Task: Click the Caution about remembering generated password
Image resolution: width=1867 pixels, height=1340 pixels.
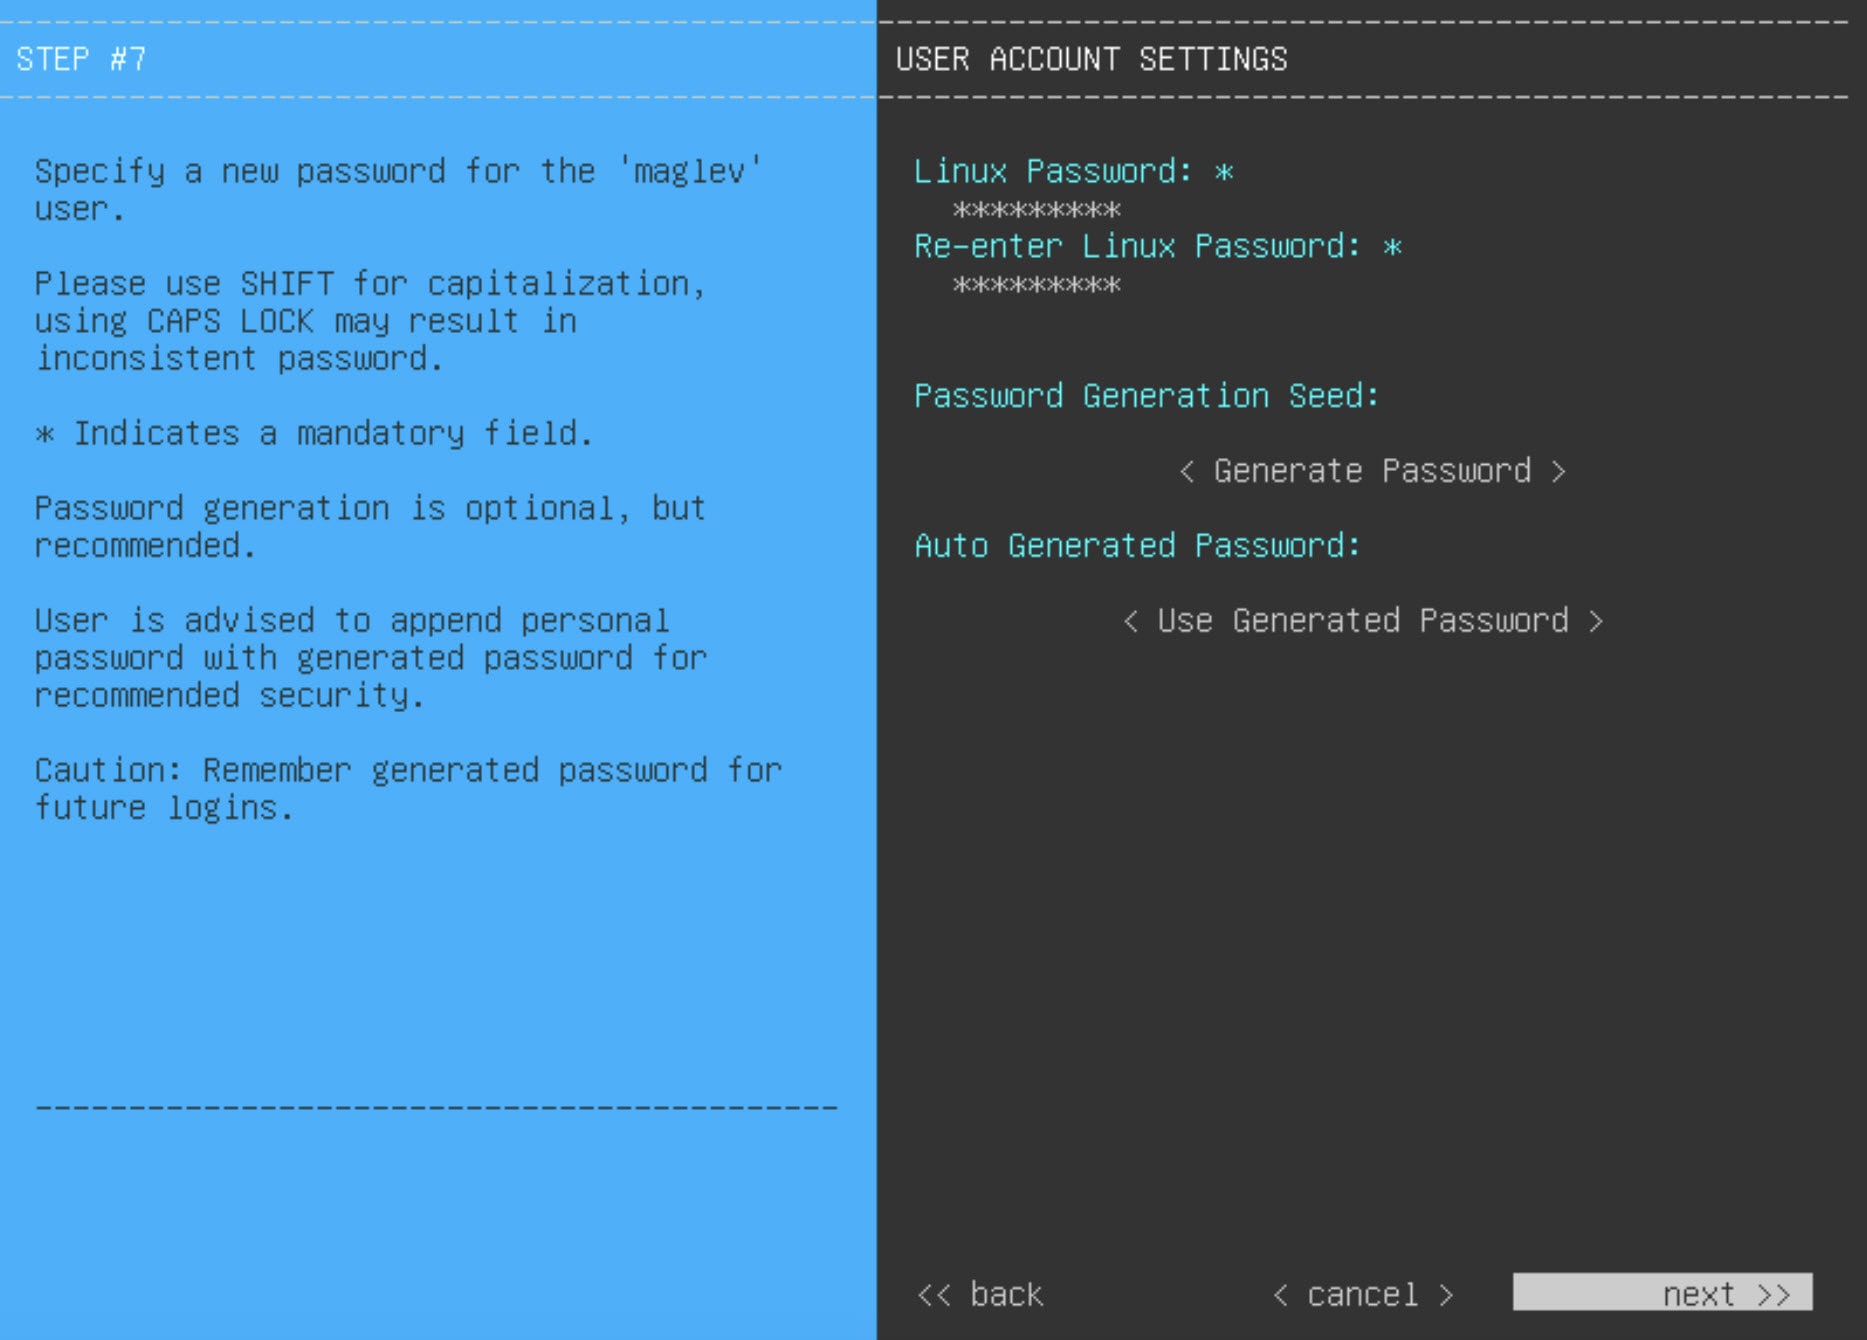Action: (408, 789)
